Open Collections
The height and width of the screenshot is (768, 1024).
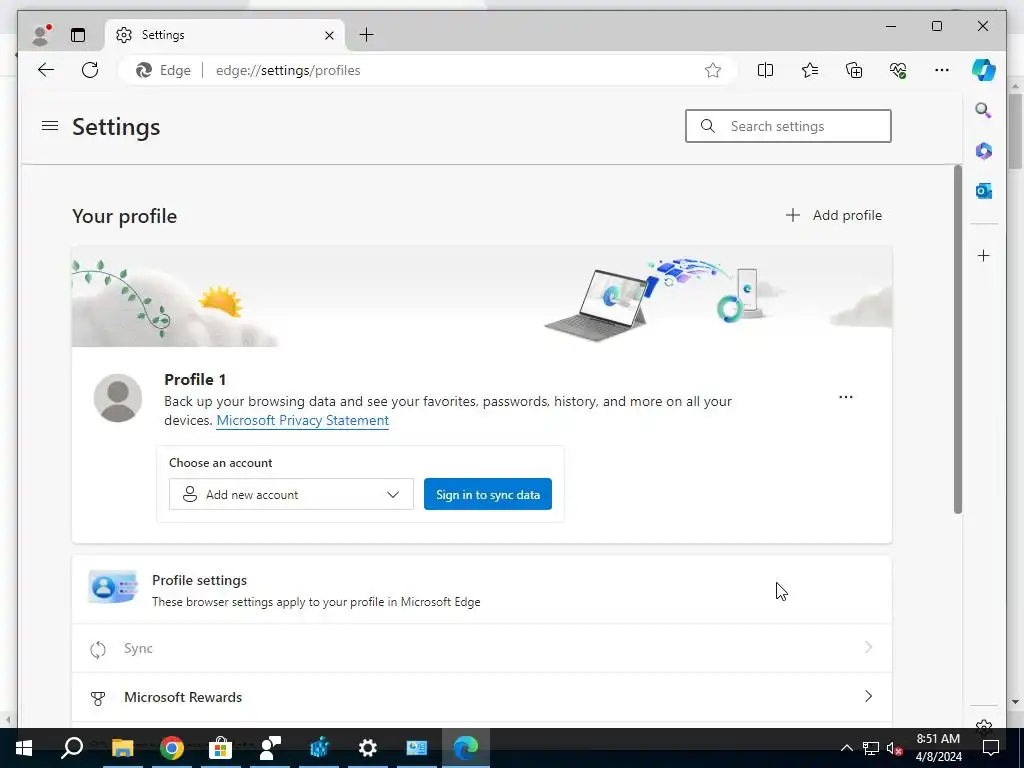(x=854, y=70)
